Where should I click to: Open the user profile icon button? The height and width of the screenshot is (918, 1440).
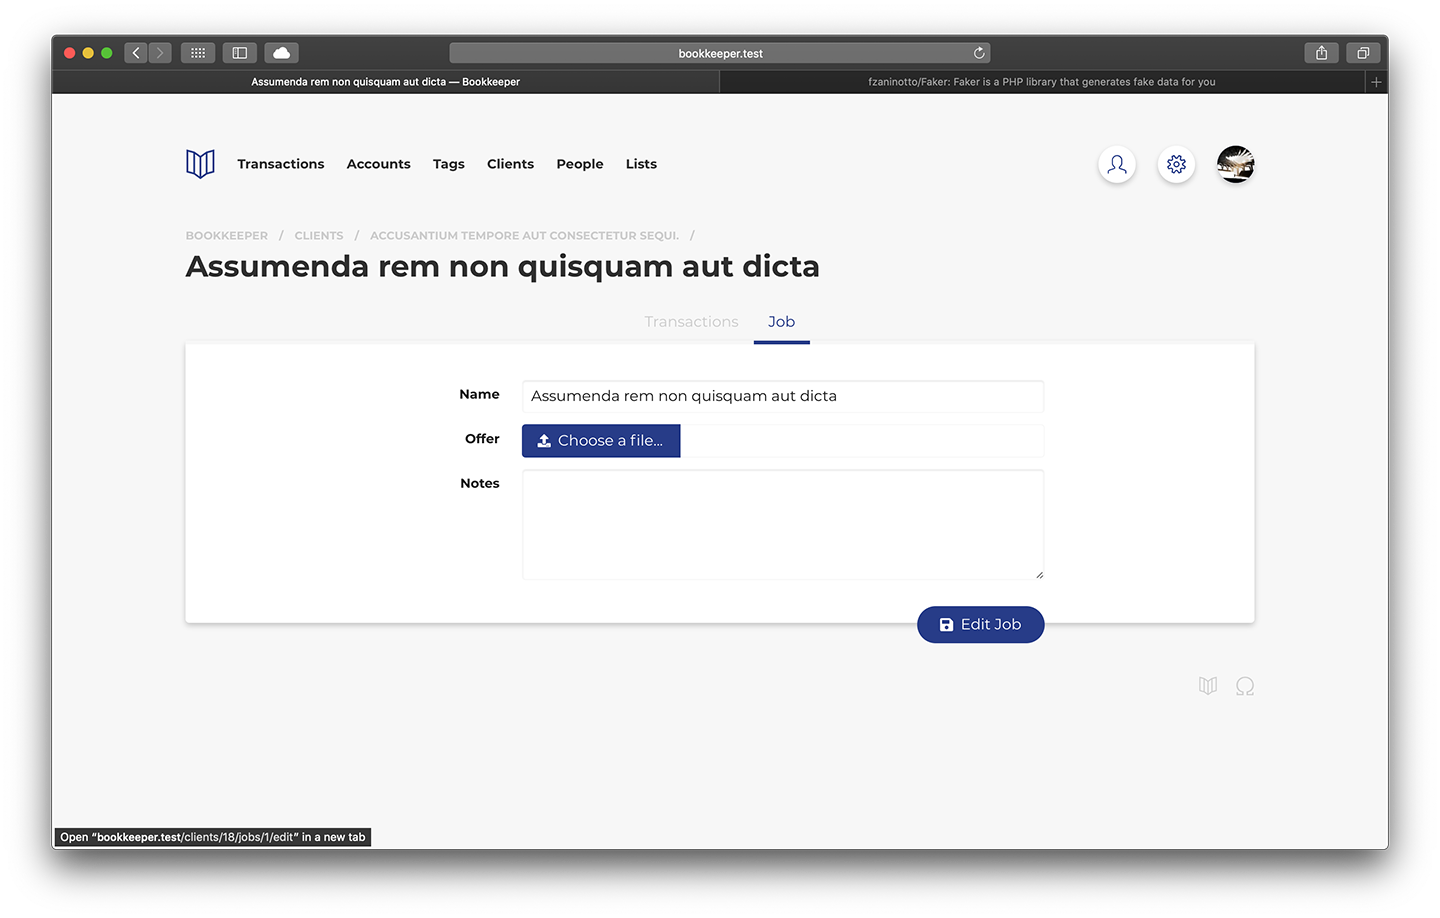pyautogui.click(x=1117, y=164)
